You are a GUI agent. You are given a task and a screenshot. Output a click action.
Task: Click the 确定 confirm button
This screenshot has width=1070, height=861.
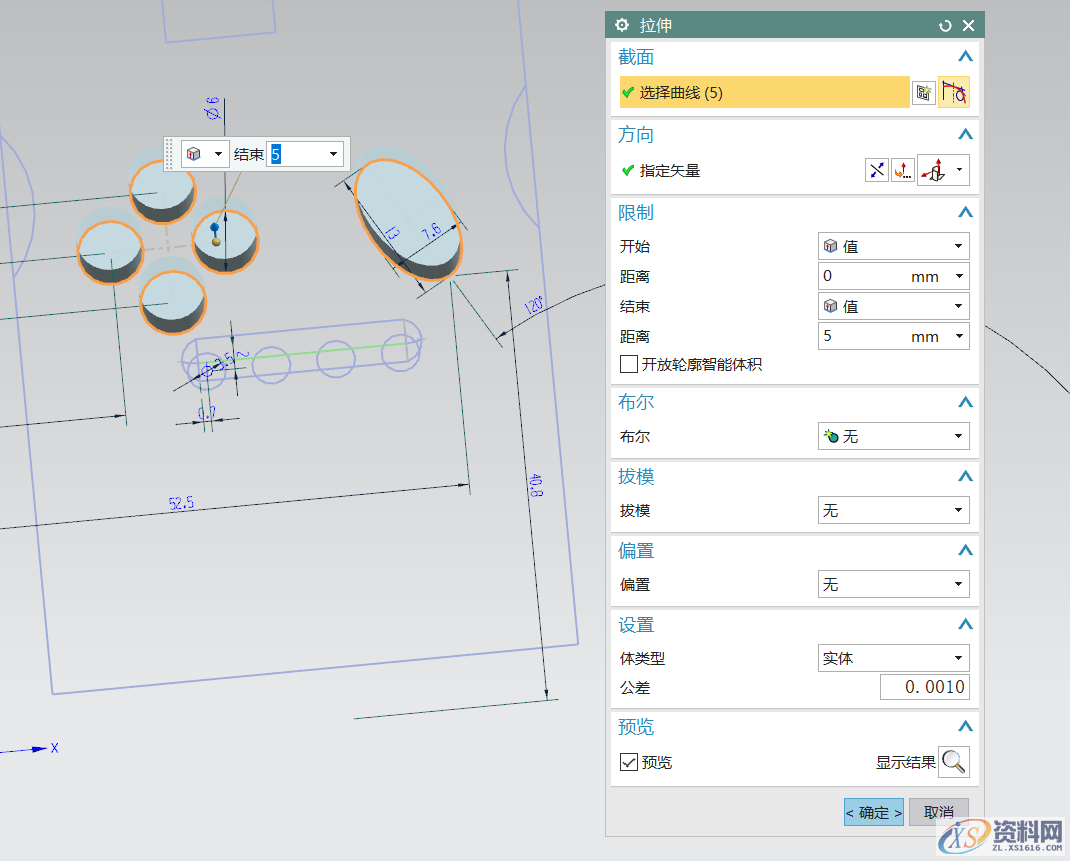(872, 812)
